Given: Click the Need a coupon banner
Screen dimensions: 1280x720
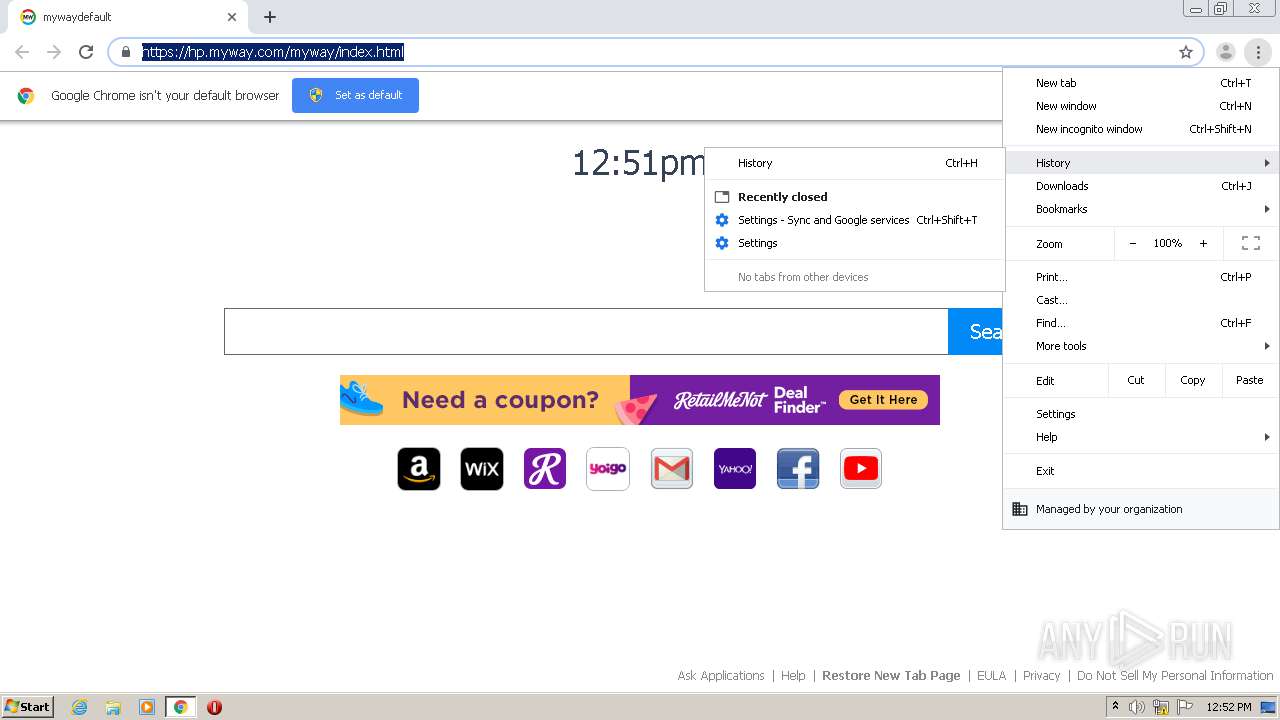Looking at the screenshot, I should [640, 400].
